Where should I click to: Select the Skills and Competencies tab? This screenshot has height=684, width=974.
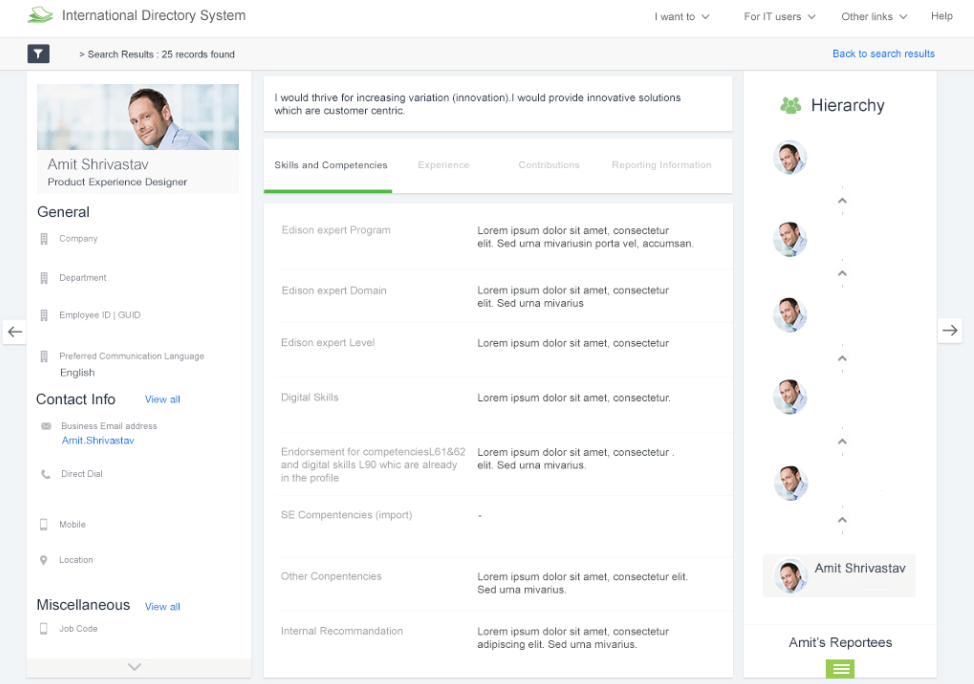click(330, 165)
